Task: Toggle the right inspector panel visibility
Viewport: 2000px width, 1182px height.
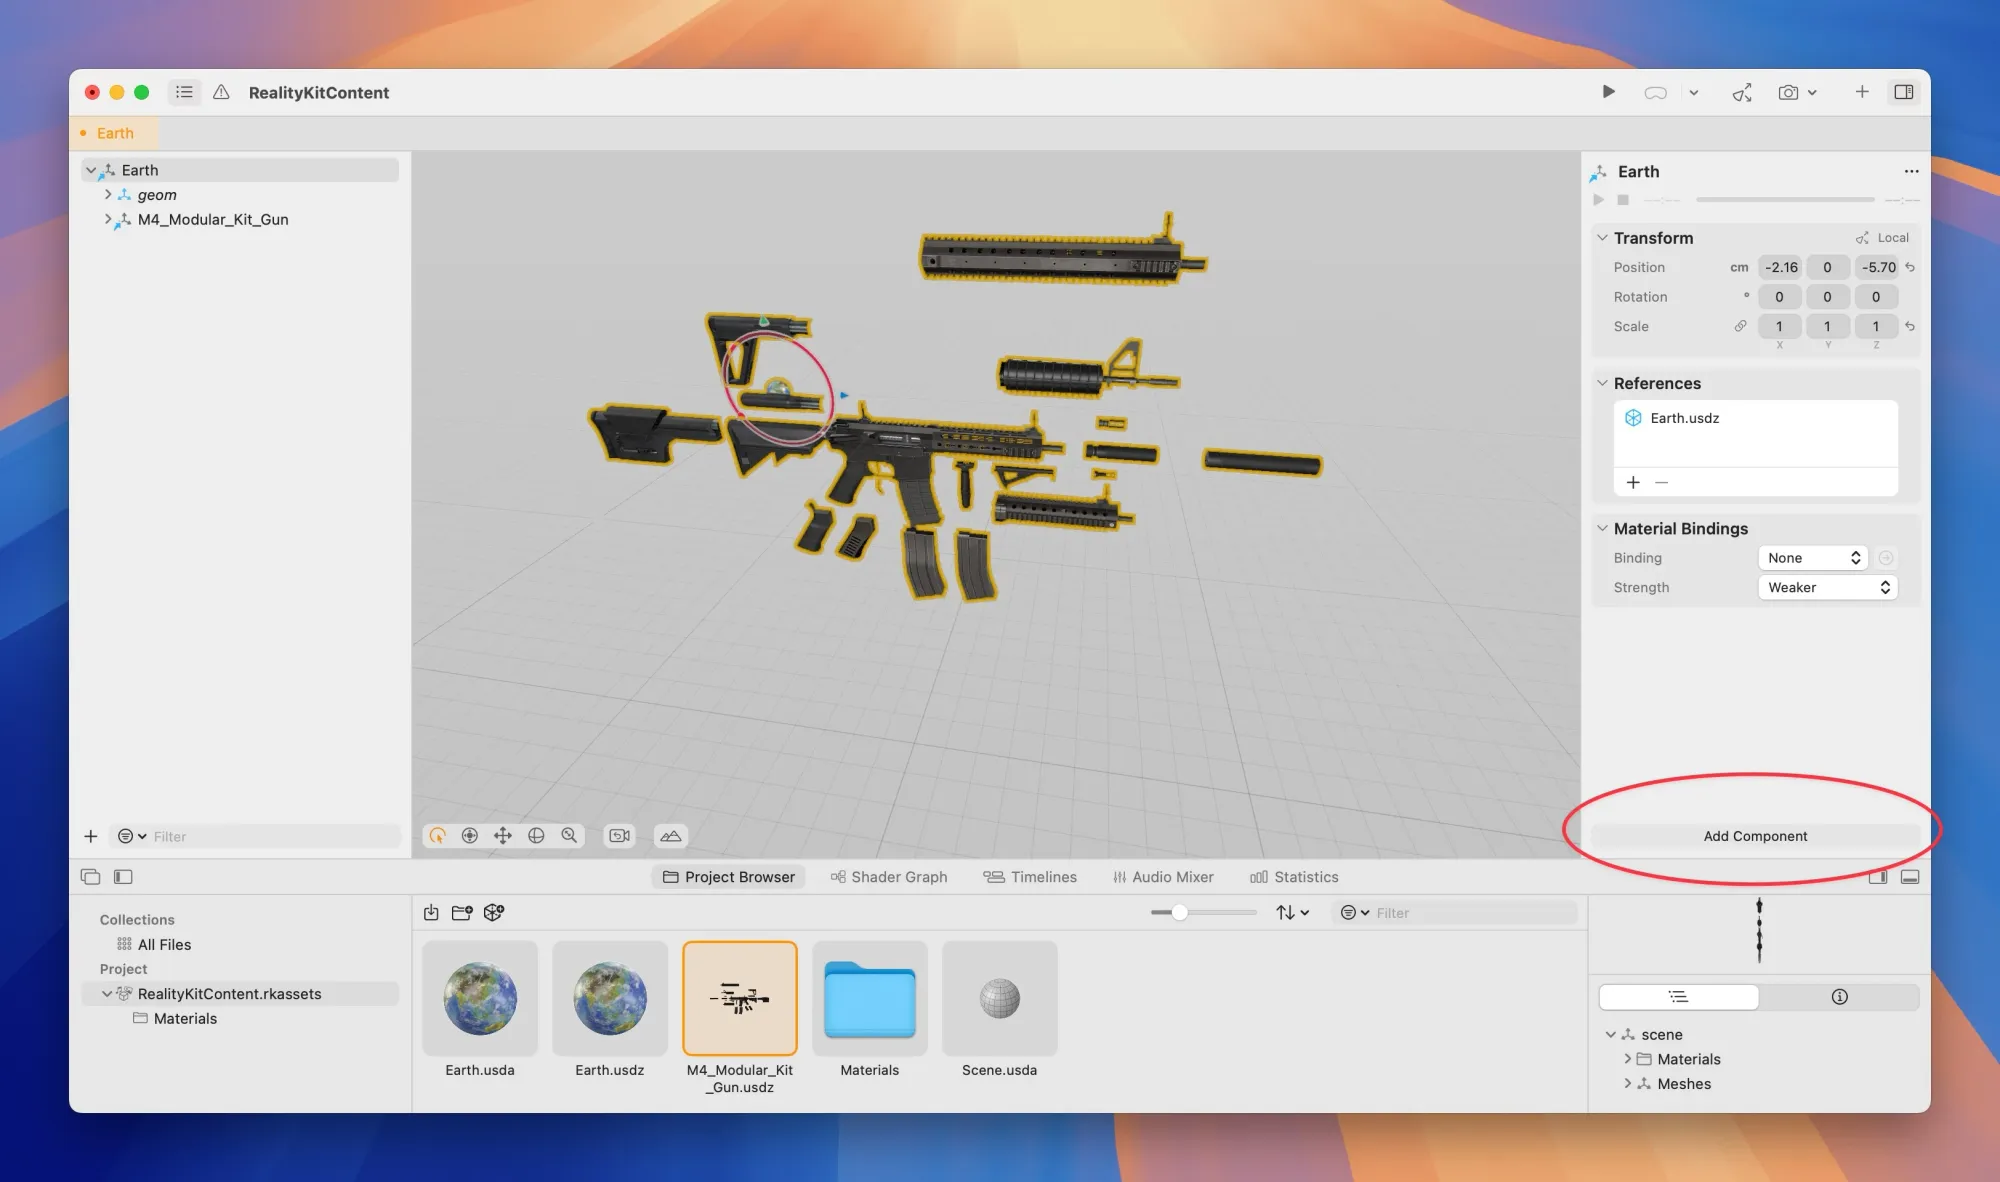Action: [x=1903, y=92]
